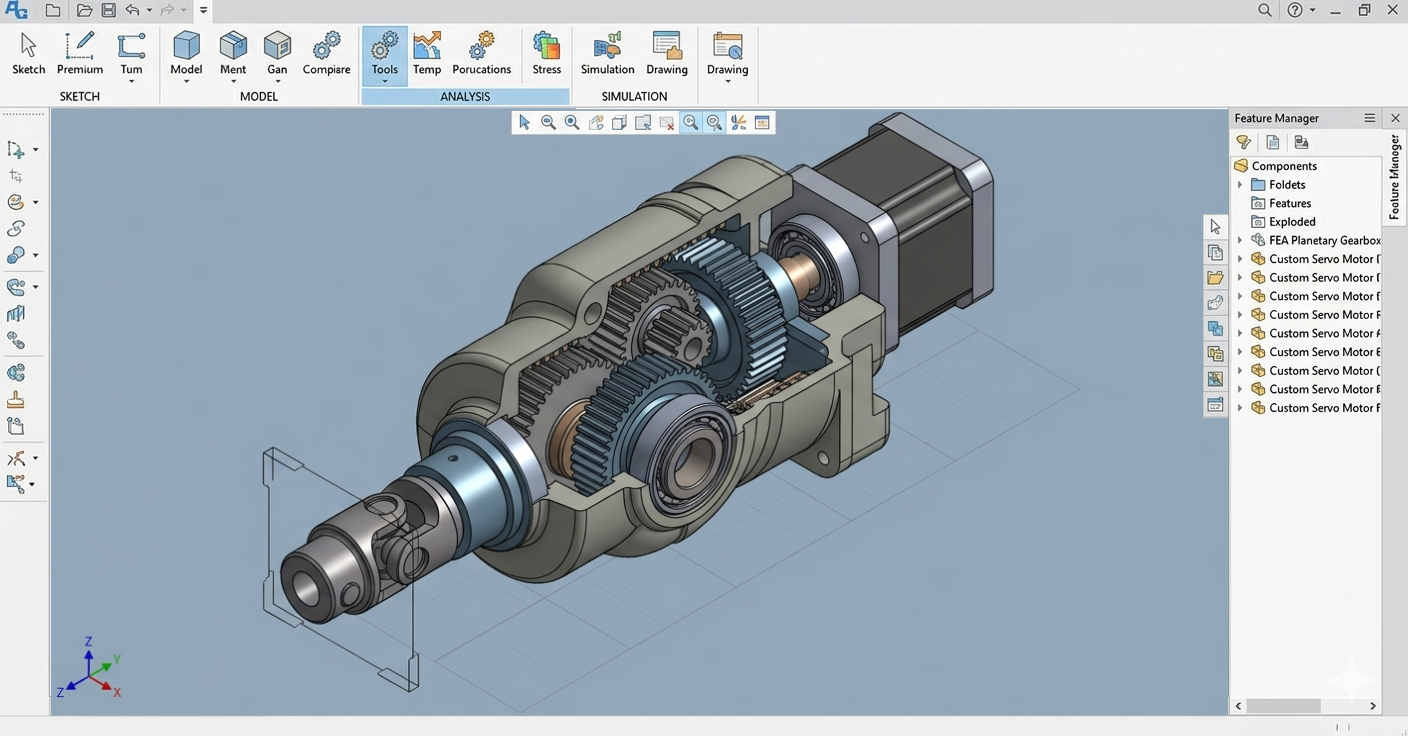The image size is (1408, 736).
Task: Launch the Simulation tool in ribbon
Action: (x=607, y=53)
